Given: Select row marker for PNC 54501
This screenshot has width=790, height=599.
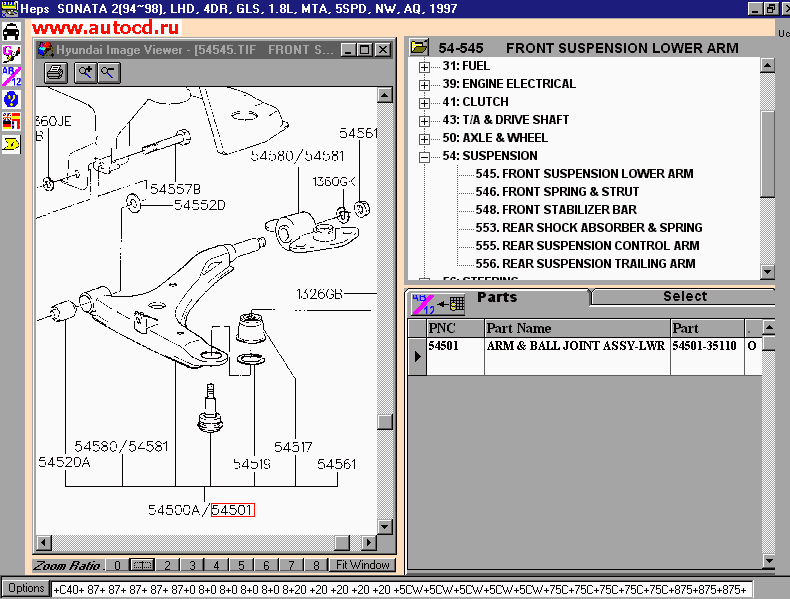Looking at the screenshot, I should pyautogui.click(x=417, y=356).
